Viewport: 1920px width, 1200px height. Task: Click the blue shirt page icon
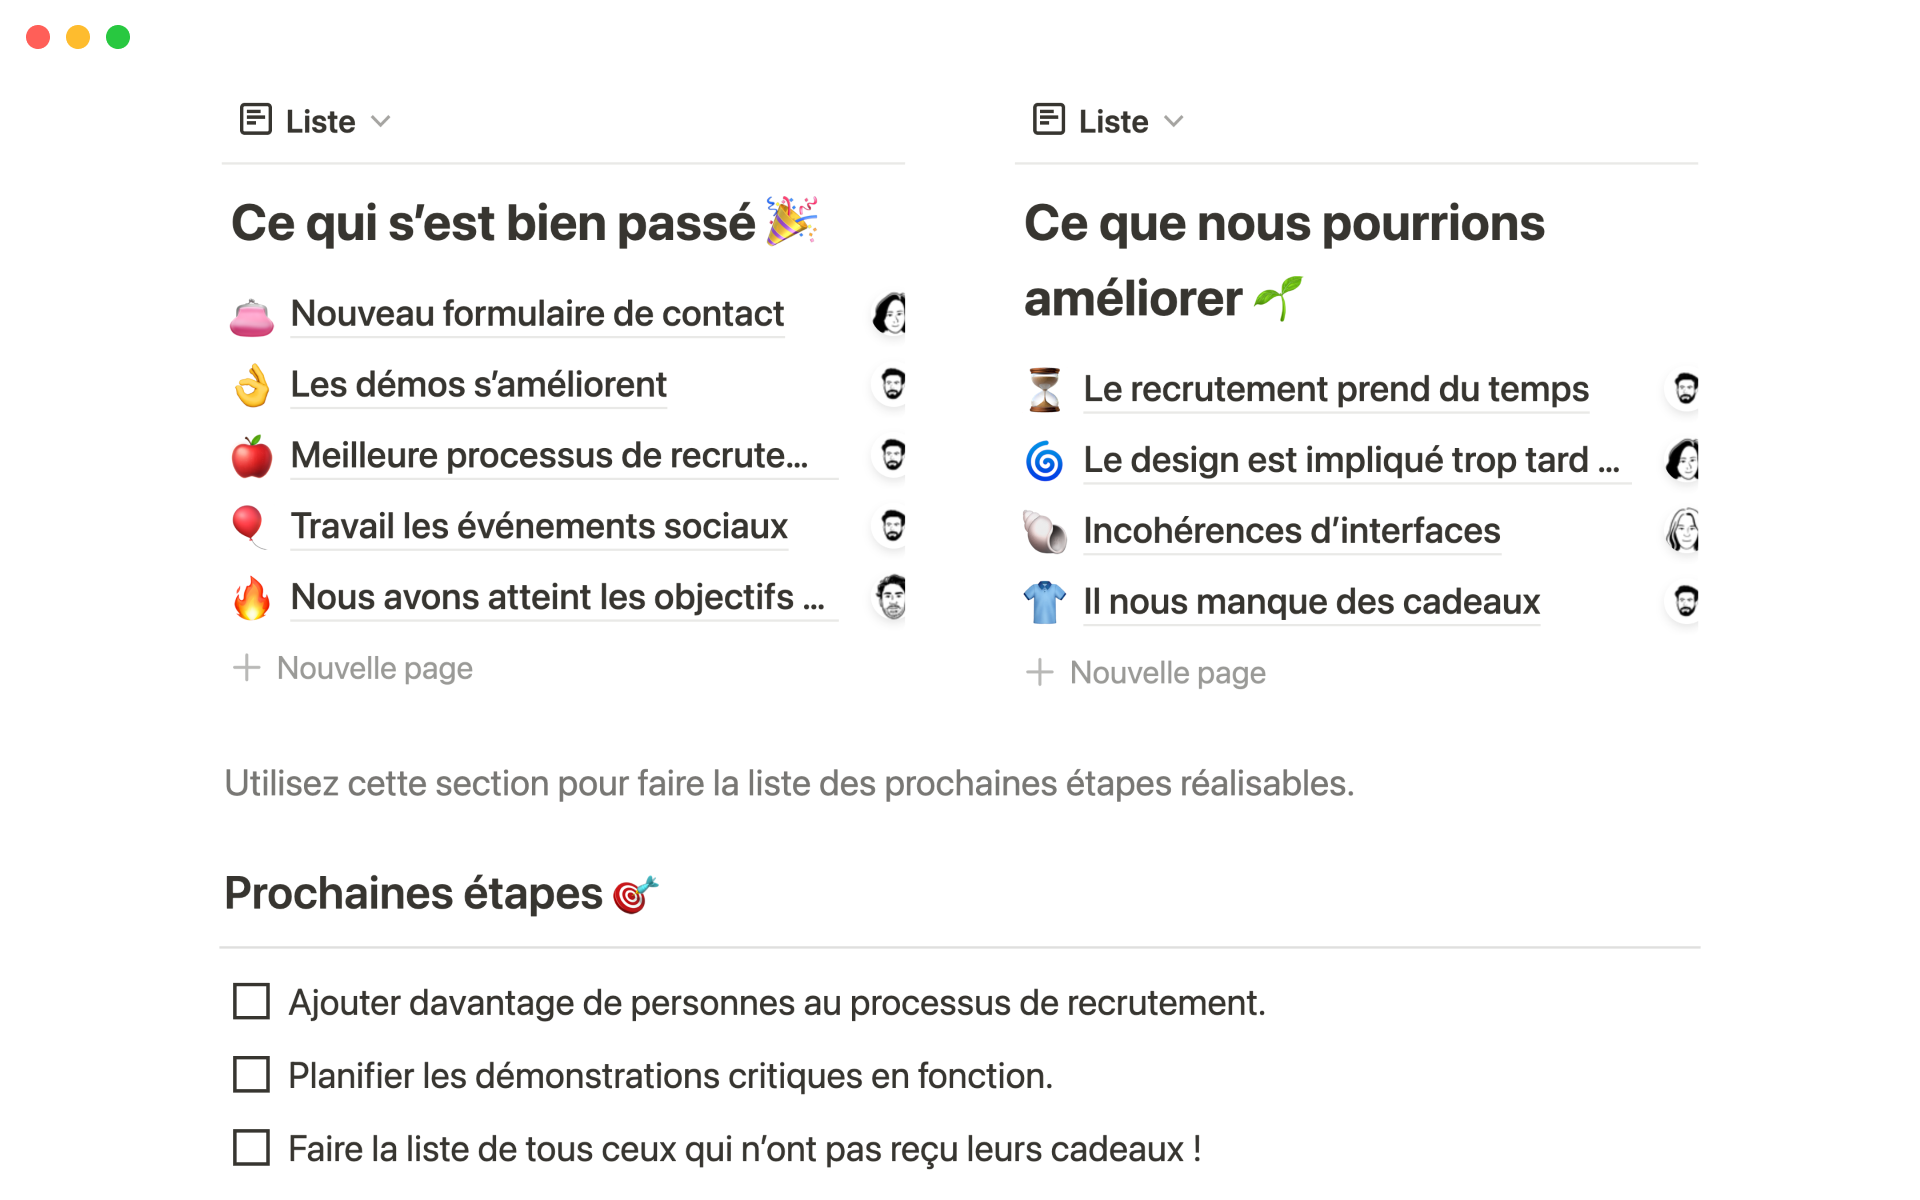coord(1045,603)
